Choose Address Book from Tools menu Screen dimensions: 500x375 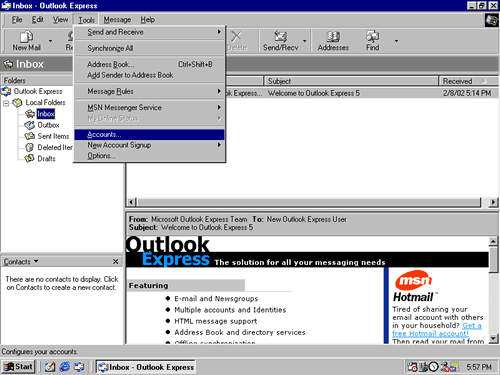point(150,64)
